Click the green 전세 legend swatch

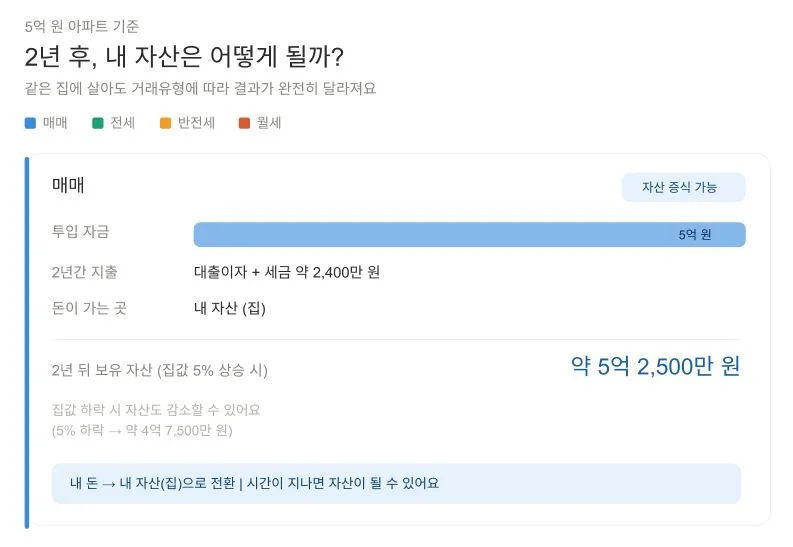coord(98,123)
